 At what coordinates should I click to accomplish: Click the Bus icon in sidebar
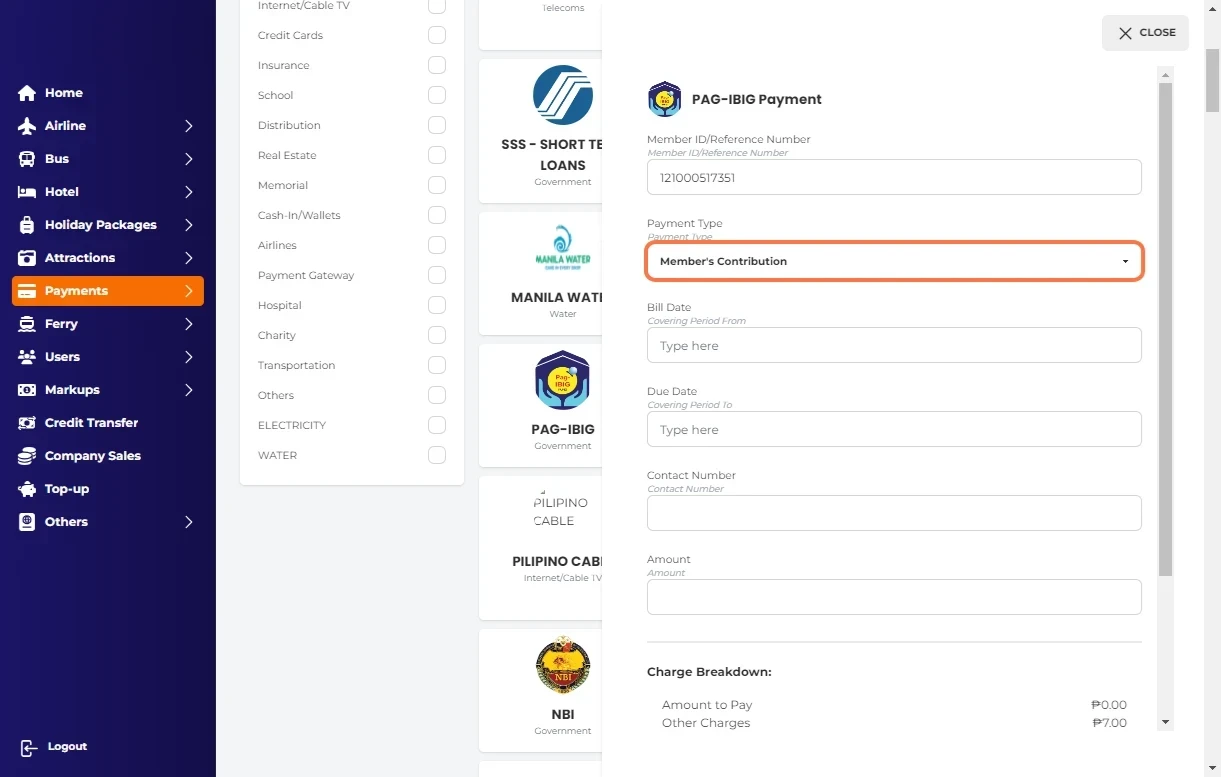(27, 159)
